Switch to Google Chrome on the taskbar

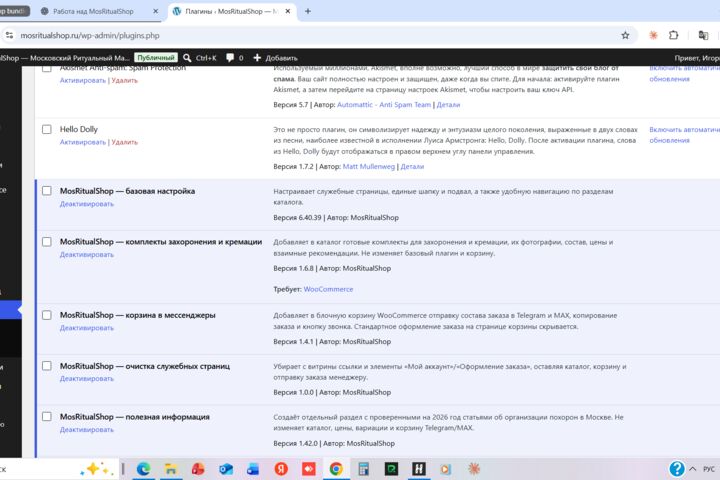point(336,469)
